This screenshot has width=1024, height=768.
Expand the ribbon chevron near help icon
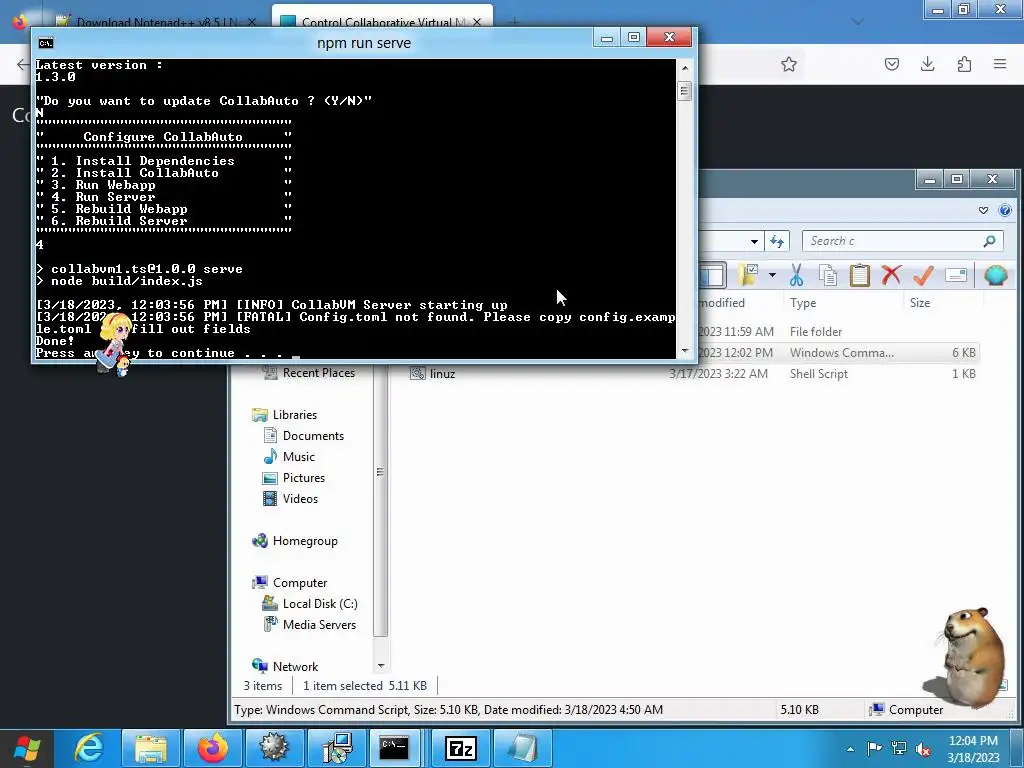click(984, 210)
